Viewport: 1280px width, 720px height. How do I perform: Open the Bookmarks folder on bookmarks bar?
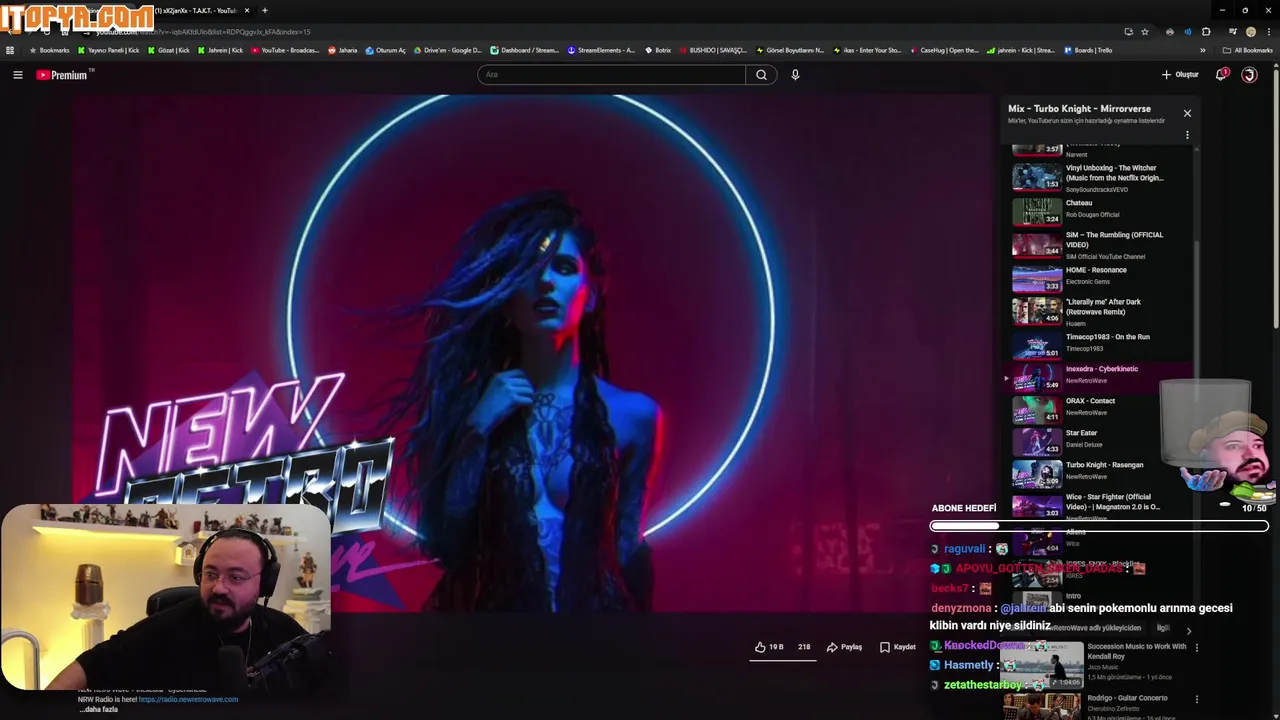(49, 50)
